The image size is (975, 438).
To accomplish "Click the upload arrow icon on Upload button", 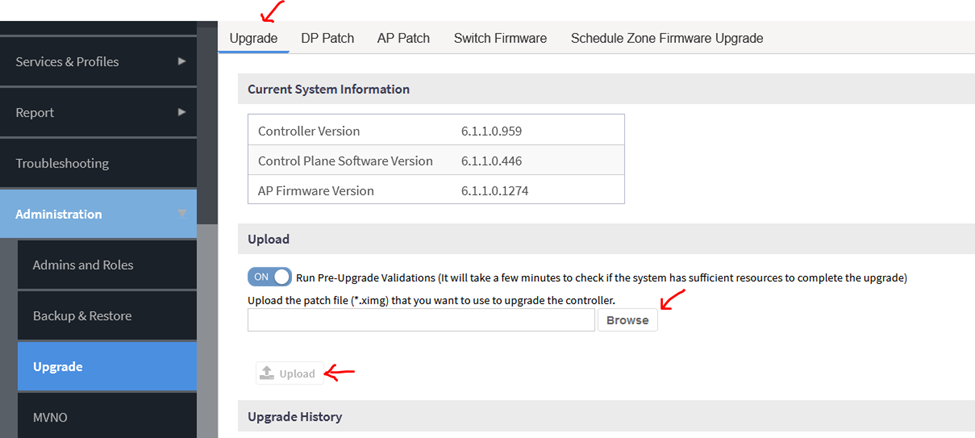I will tap(267, 373).
